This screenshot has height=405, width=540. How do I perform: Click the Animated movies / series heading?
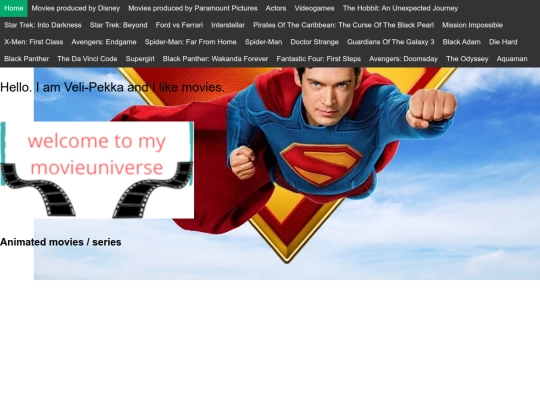coord(61,242)
